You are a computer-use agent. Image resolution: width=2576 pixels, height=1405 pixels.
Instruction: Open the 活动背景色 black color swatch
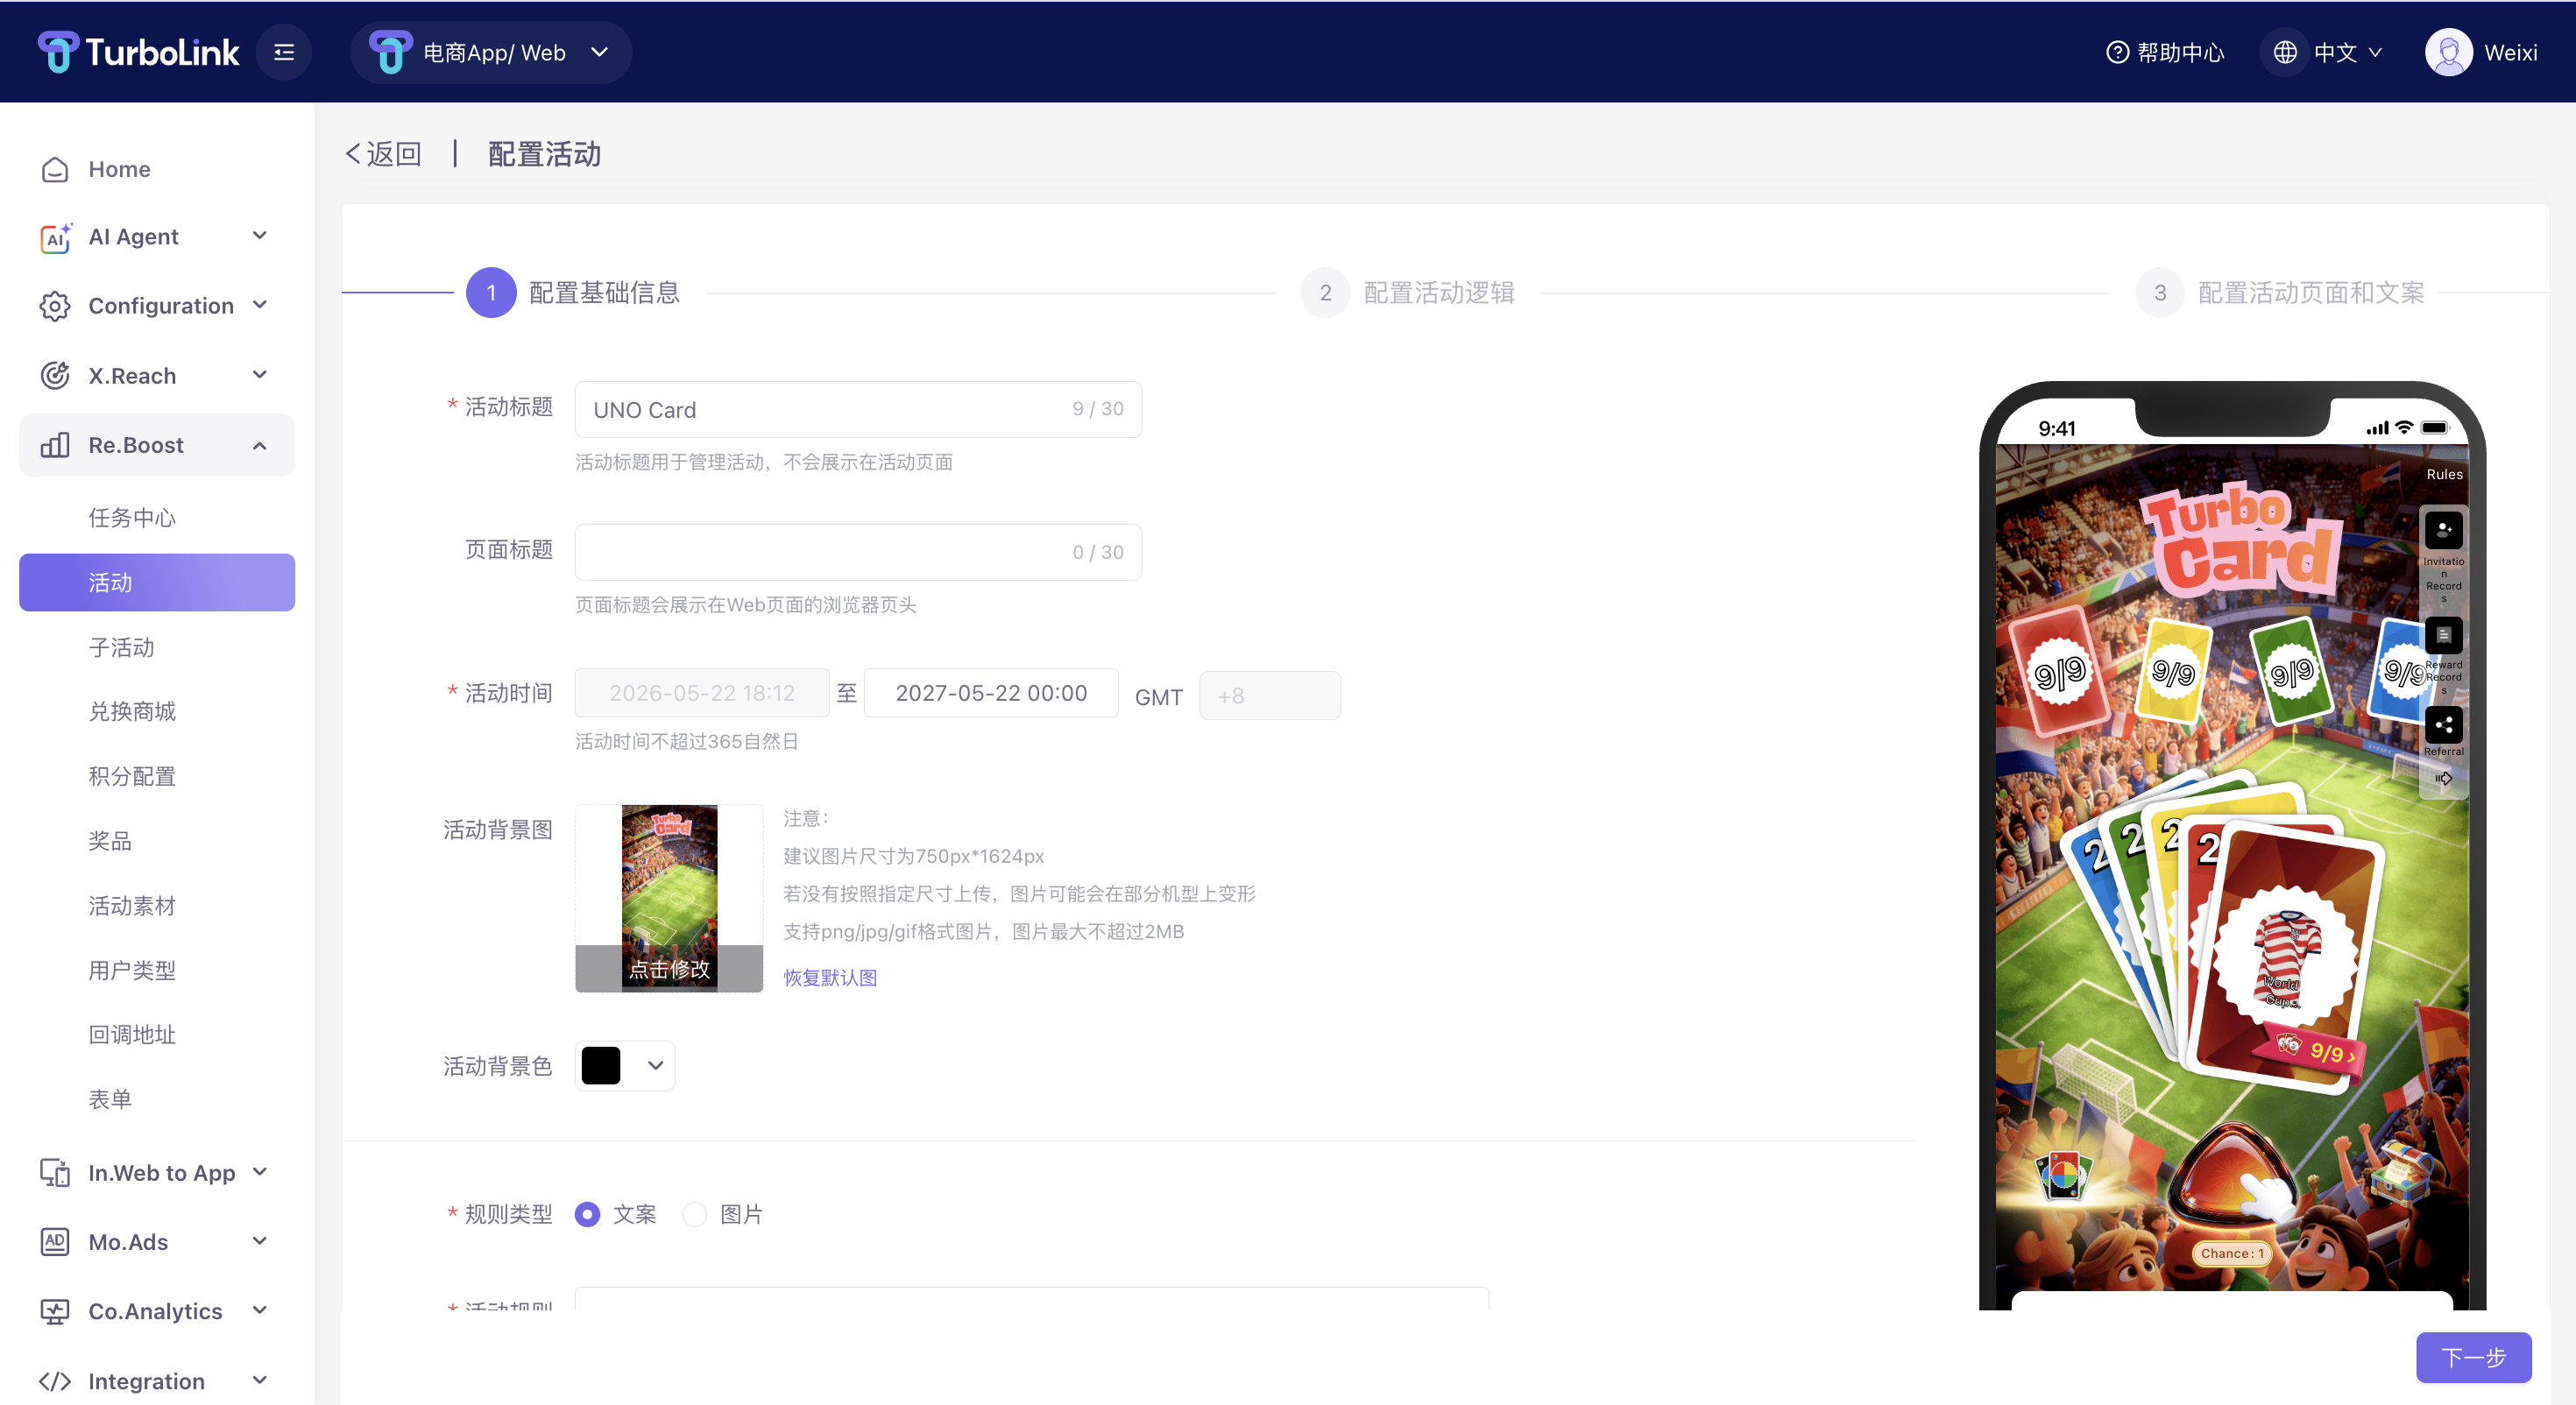[x=601, y=1065]
